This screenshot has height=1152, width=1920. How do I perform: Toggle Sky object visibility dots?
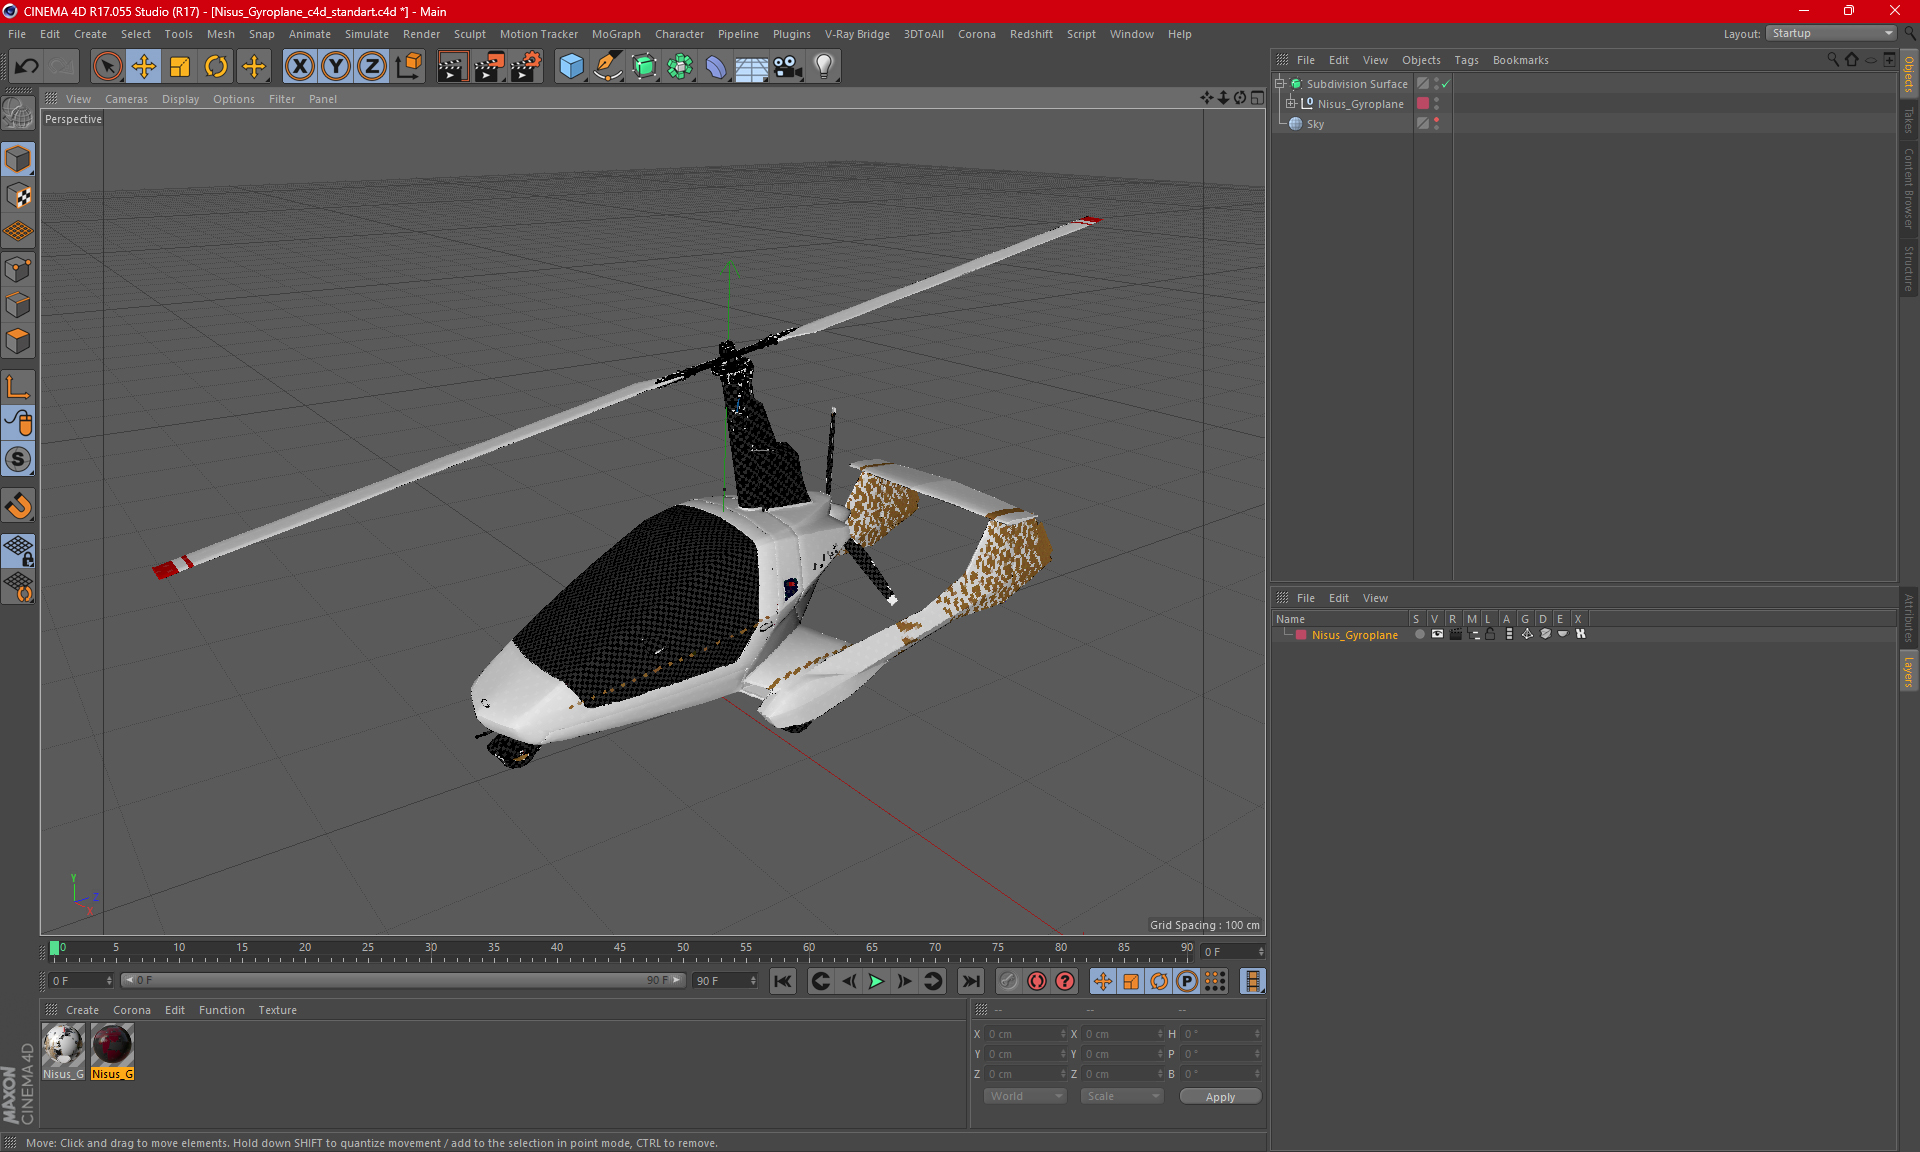[x=1437, y=123]
